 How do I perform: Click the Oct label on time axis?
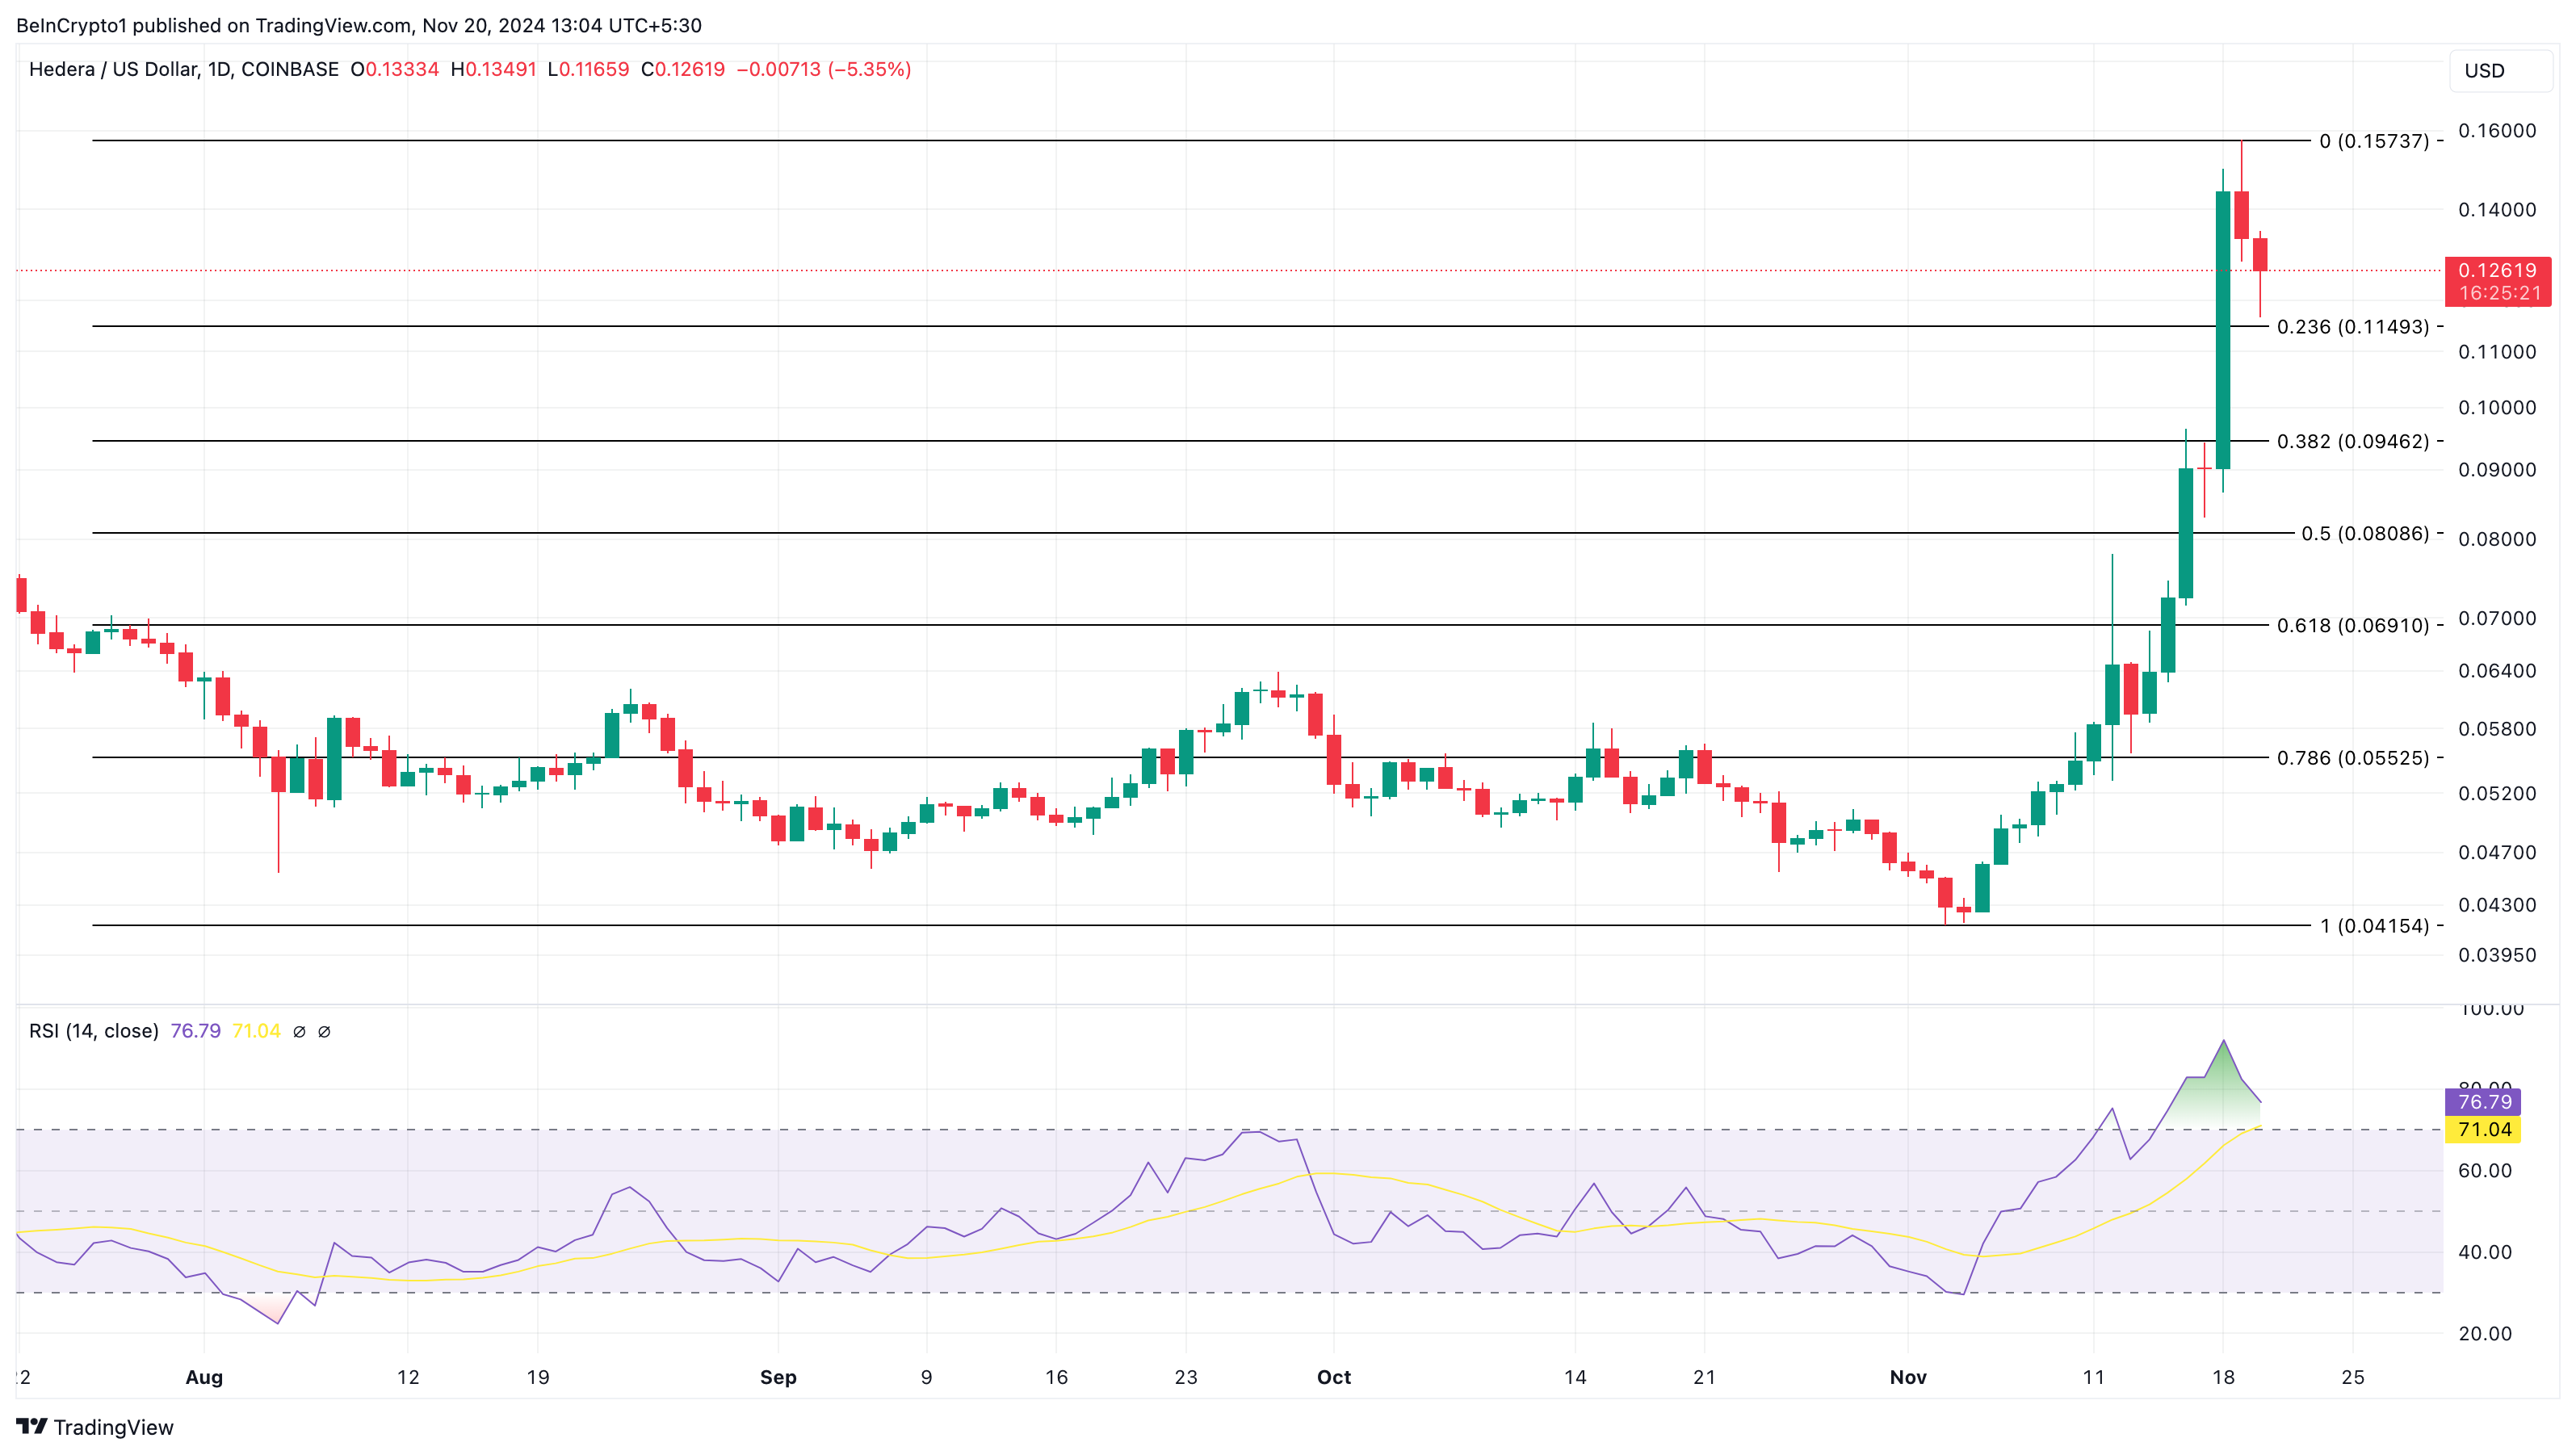coord(1333,1377)
